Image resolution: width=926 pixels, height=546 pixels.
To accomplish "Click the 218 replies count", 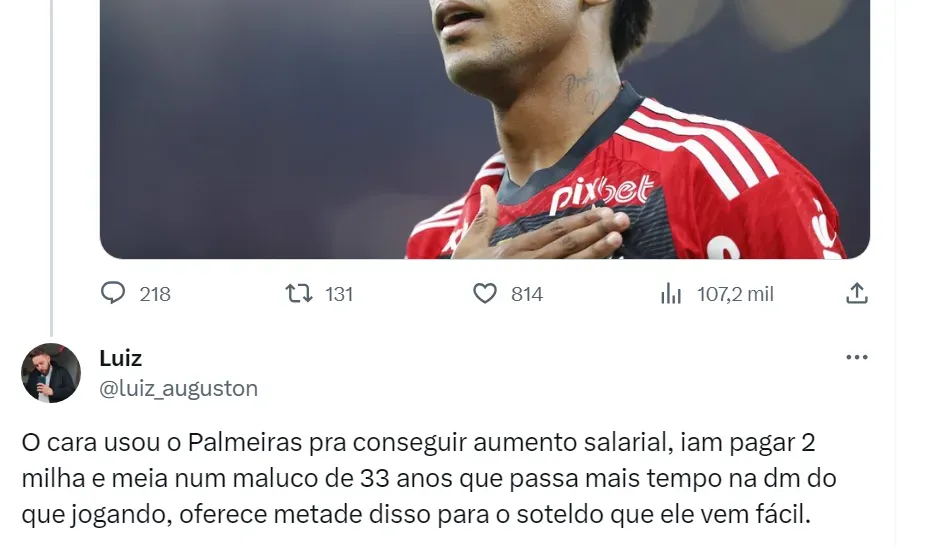I will coord(155,294).
